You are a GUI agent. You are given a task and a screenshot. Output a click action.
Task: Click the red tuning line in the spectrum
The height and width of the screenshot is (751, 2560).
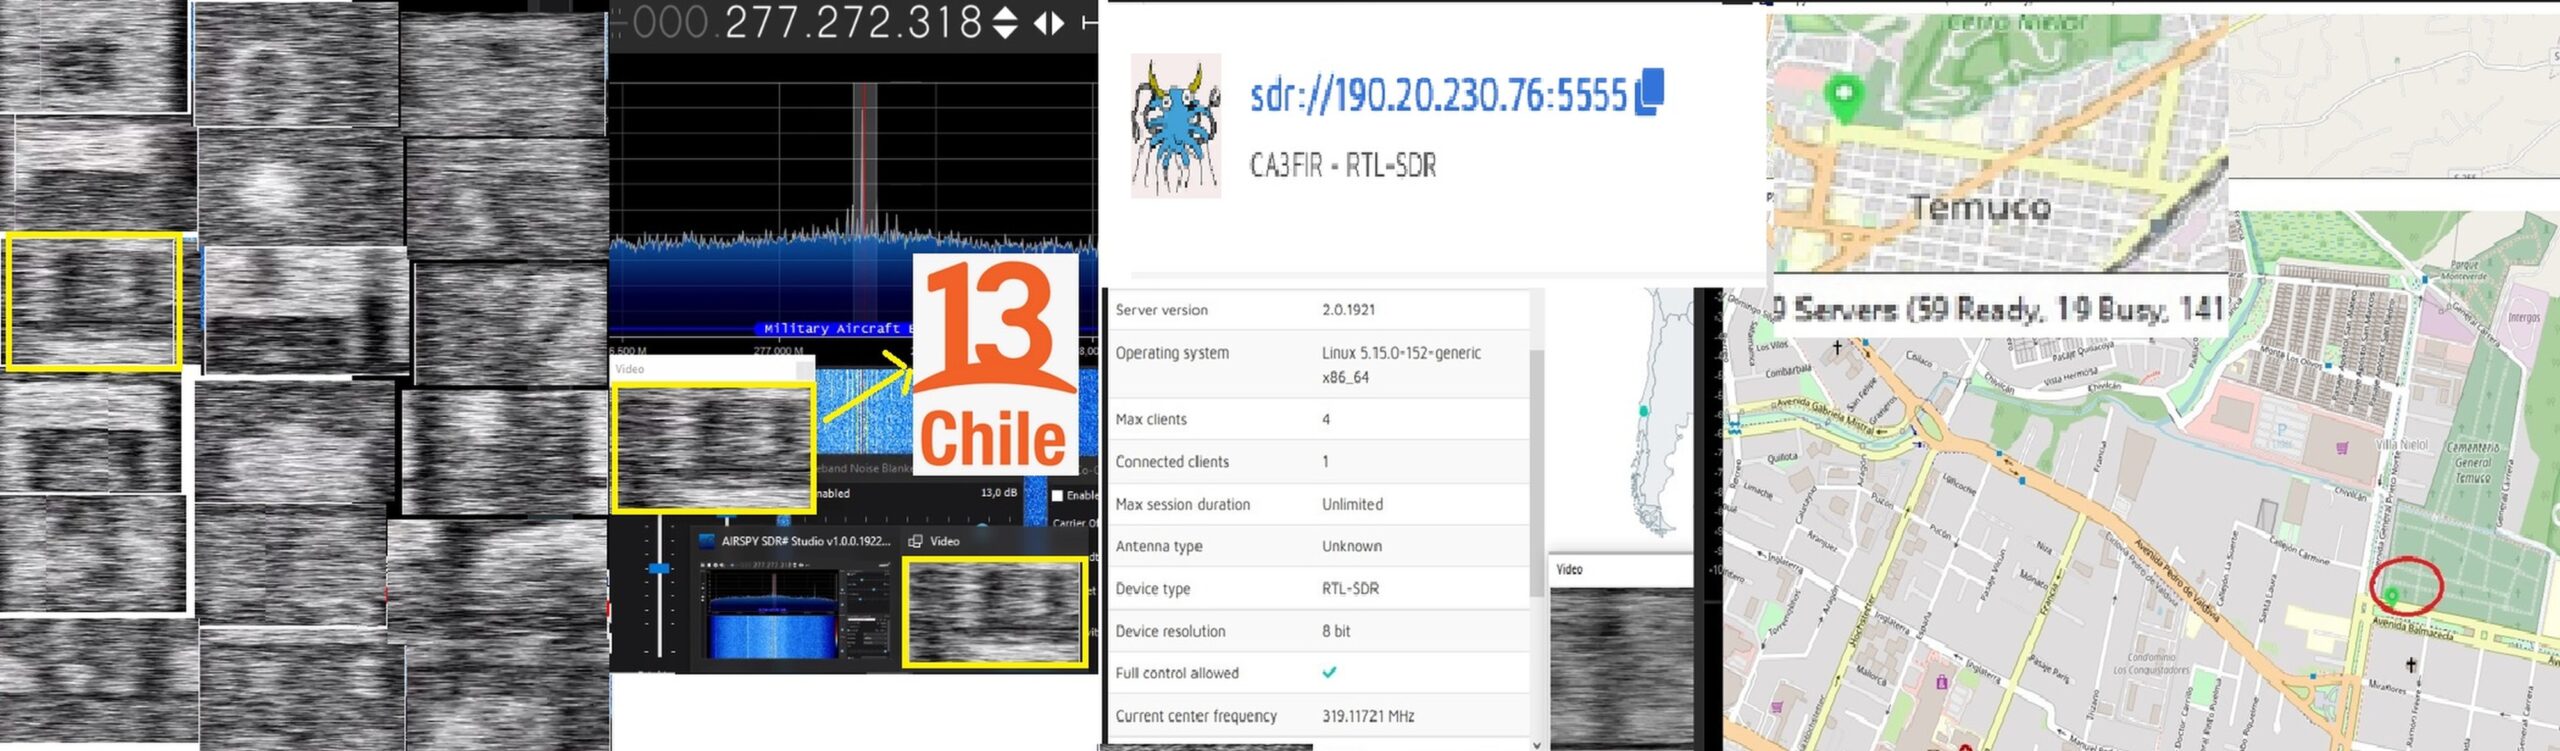pyautogui.click(x=864, y=160)
